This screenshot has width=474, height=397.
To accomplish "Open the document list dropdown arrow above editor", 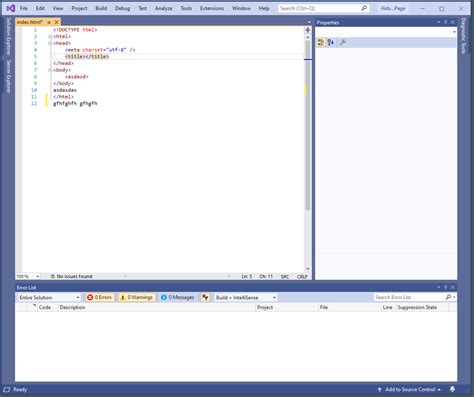I will pyautogui.click(x=309, y=22).
